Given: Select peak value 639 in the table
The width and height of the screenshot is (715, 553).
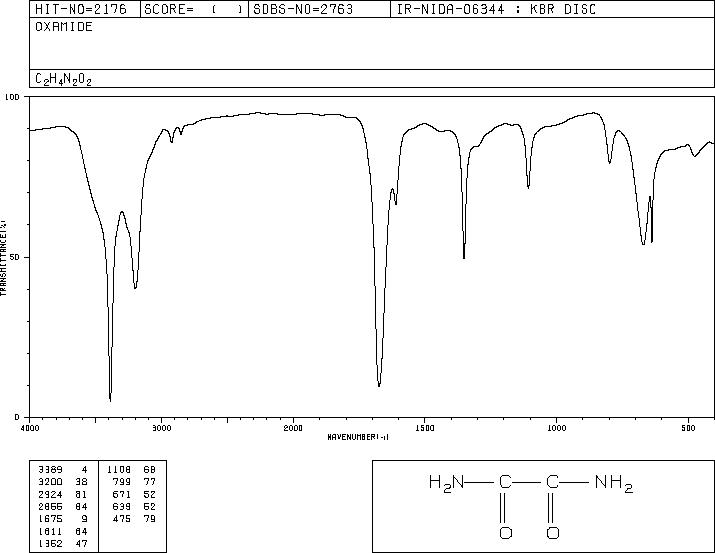Looking at the screenshot, I should (x=122, y=506).
